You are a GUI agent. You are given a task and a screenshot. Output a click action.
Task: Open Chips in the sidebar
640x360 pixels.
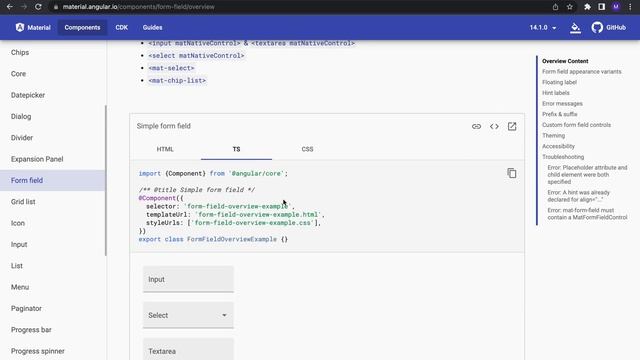[x=53, y=52]
